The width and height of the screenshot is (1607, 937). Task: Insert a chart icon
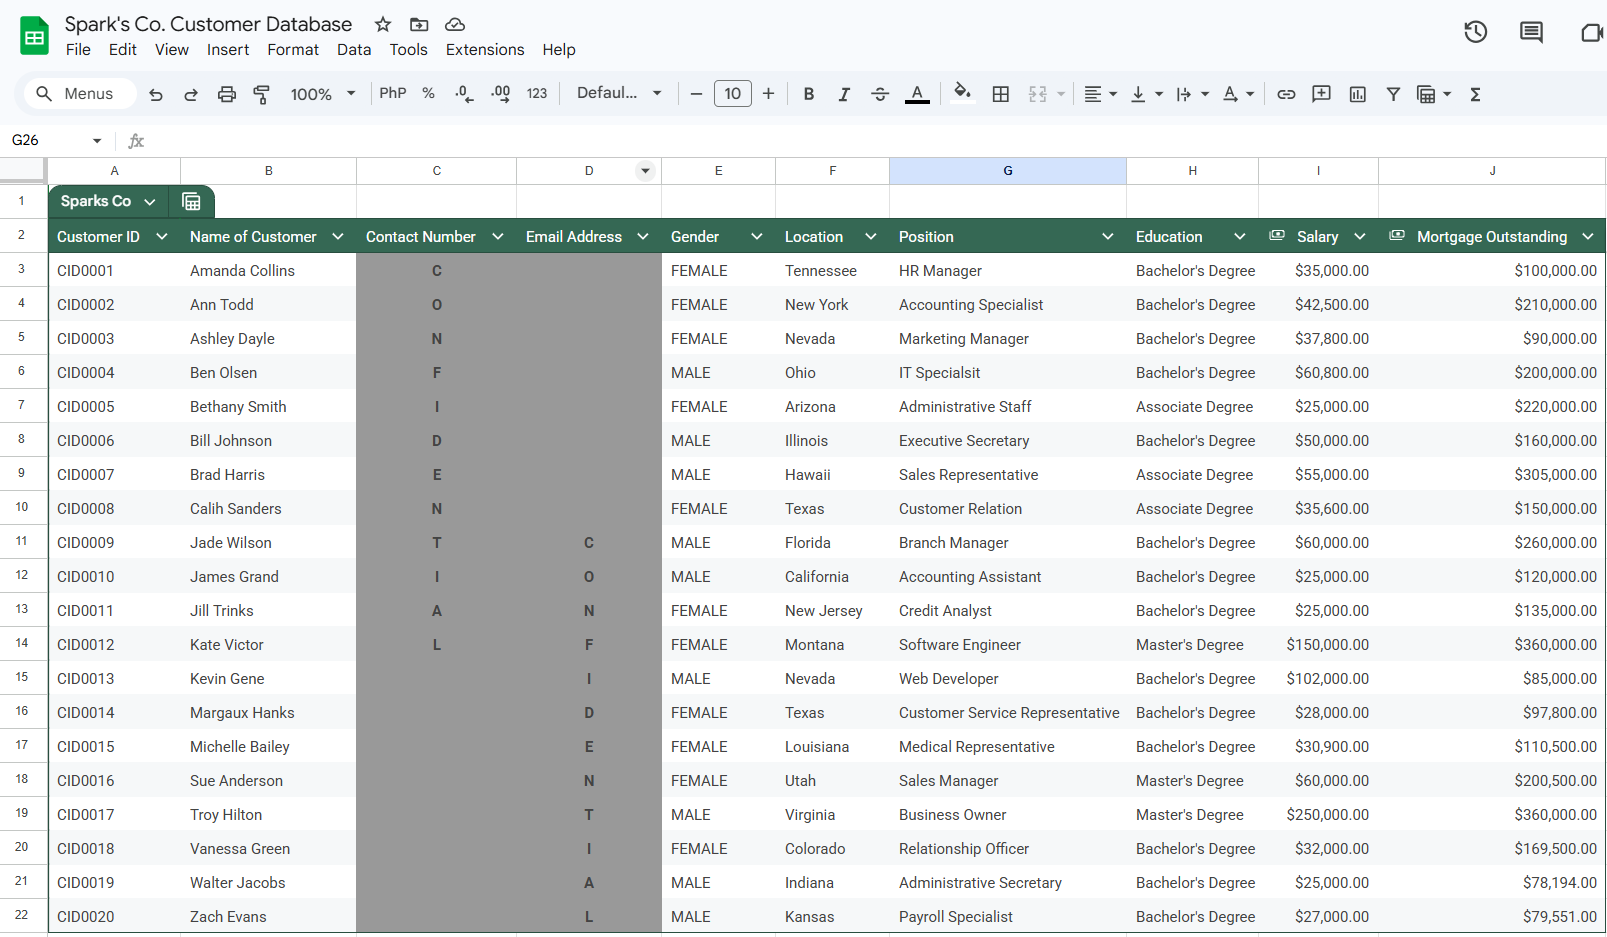pos(1357,94)
